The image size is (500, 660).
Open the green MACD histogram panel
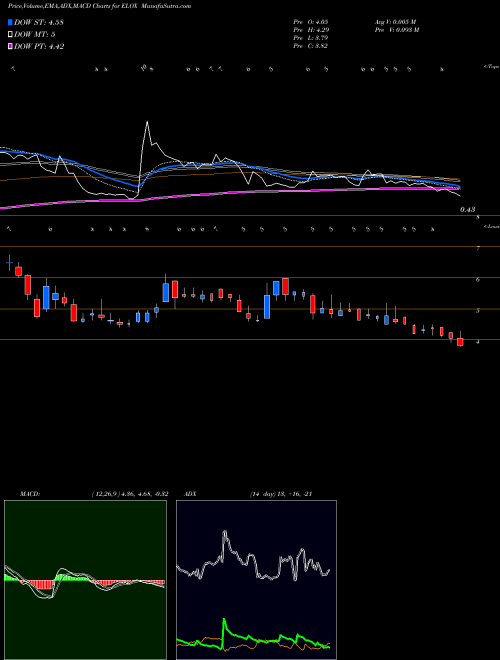point(85,580)
